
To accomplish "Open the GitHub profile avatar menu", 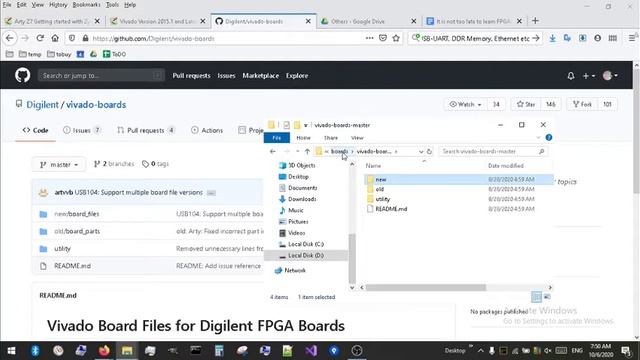I will tap(610, 76).
